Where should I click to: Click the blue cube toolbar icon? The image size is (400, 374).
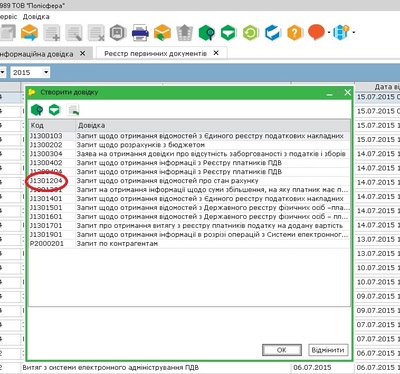click(x=273, y=33)
